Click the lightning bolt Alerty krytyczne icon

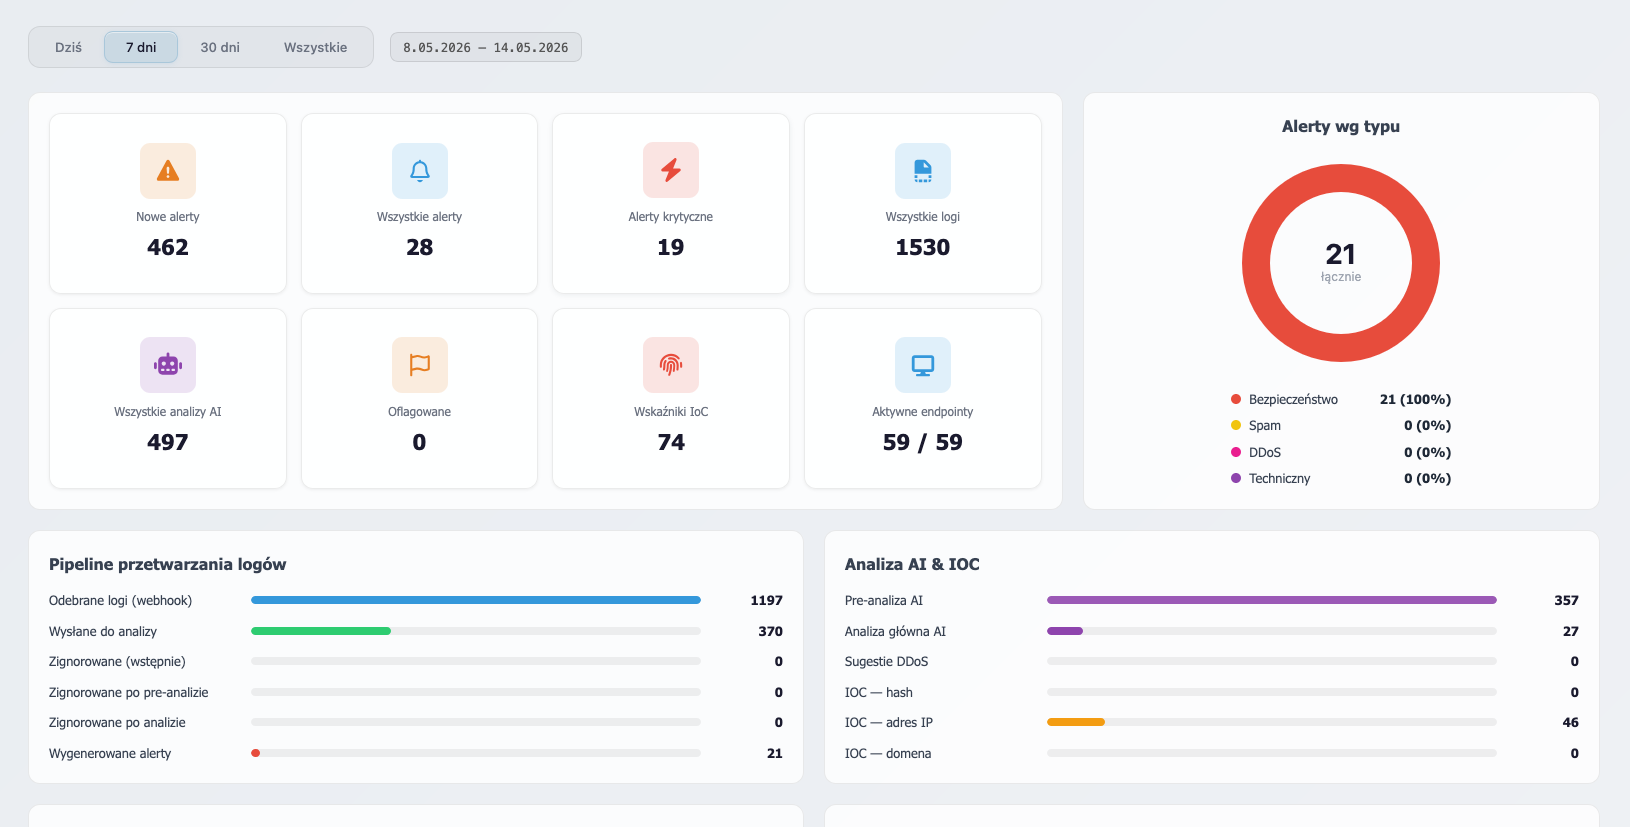pyautogui.click(x=671, y=171)
